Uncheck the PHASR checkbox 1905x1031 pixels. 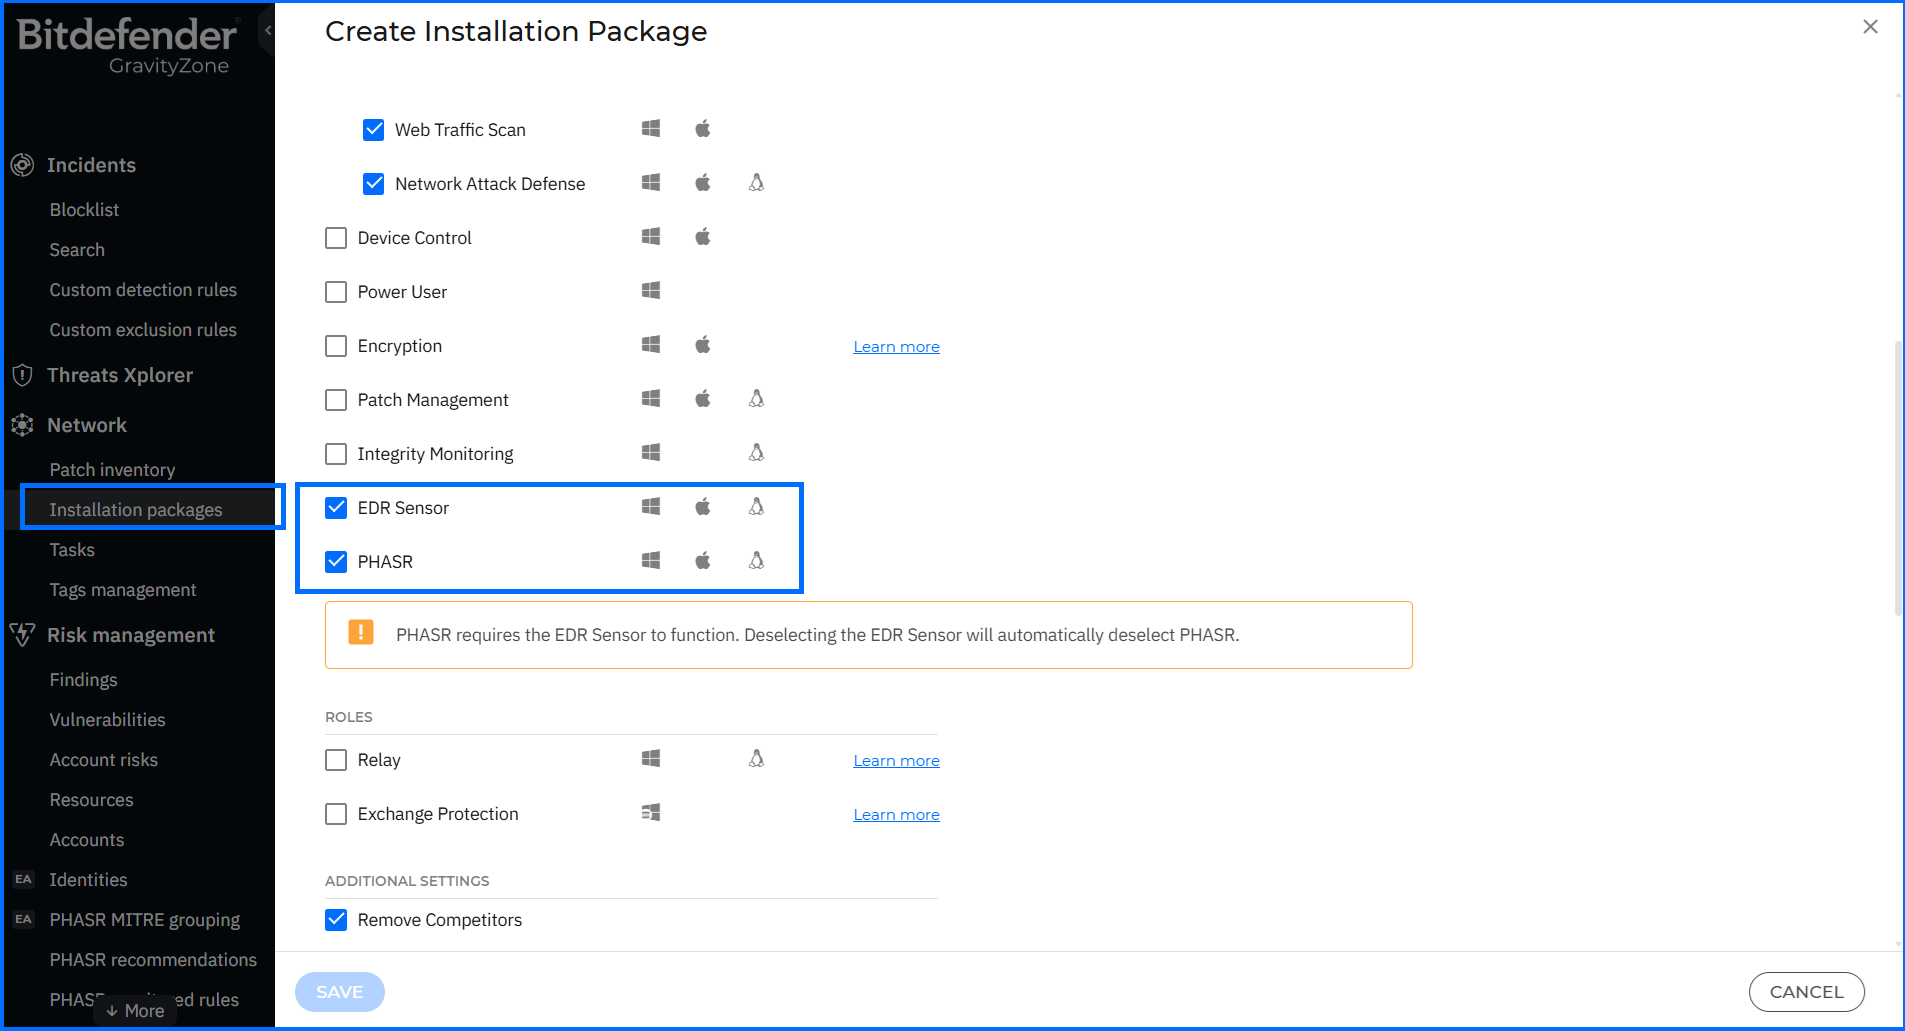pyautogui.click(x=336, y=562)
